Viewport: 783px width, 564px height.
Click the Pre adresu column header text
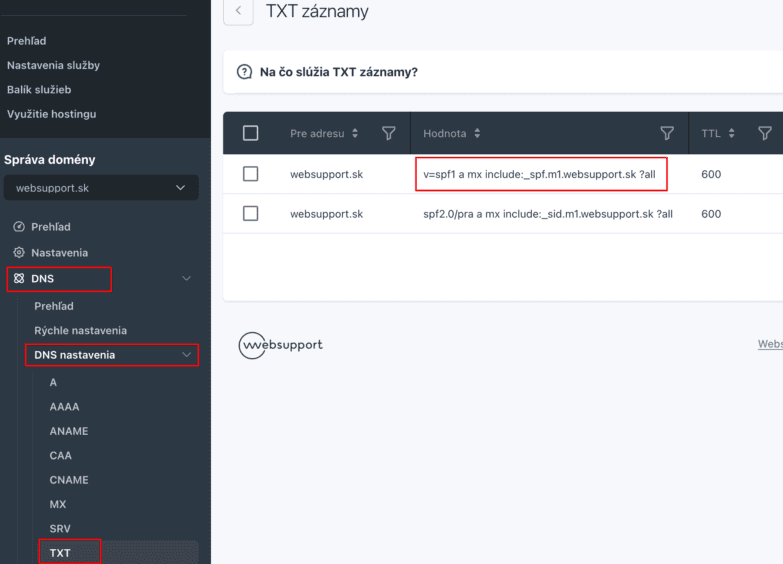point(317,133)
